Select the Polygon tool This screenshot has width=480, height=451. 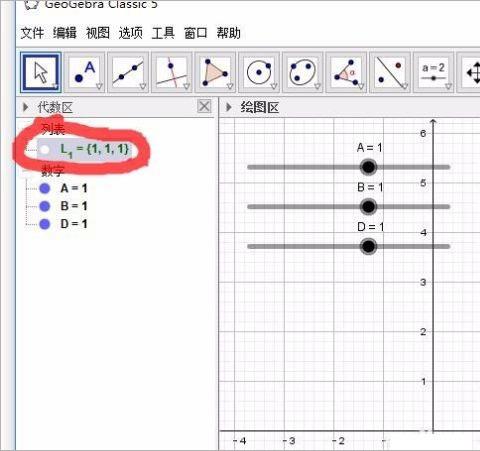point(215,72)
